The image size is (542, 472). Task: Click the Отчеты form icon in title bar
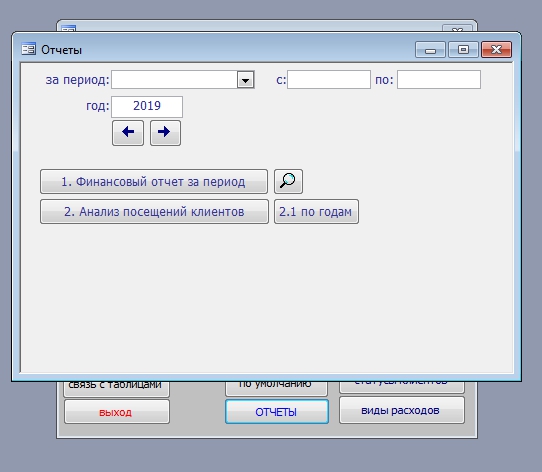(28, 49)
